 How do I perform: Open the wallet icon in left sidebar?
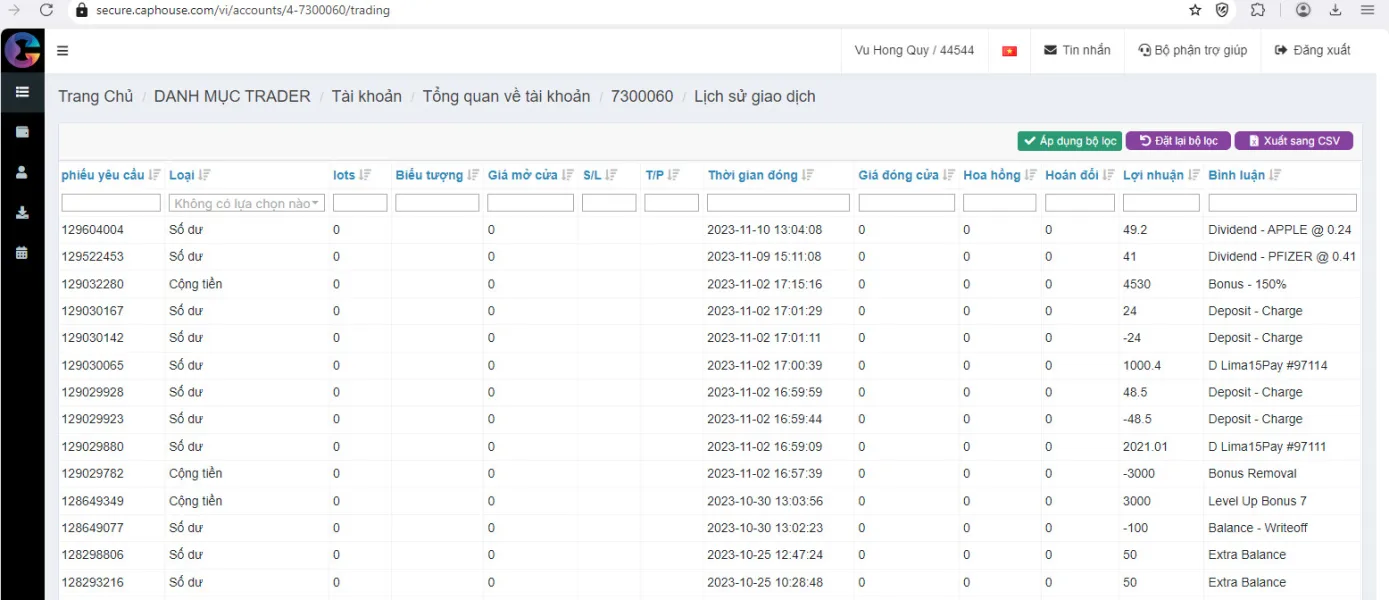click(22, 132)
